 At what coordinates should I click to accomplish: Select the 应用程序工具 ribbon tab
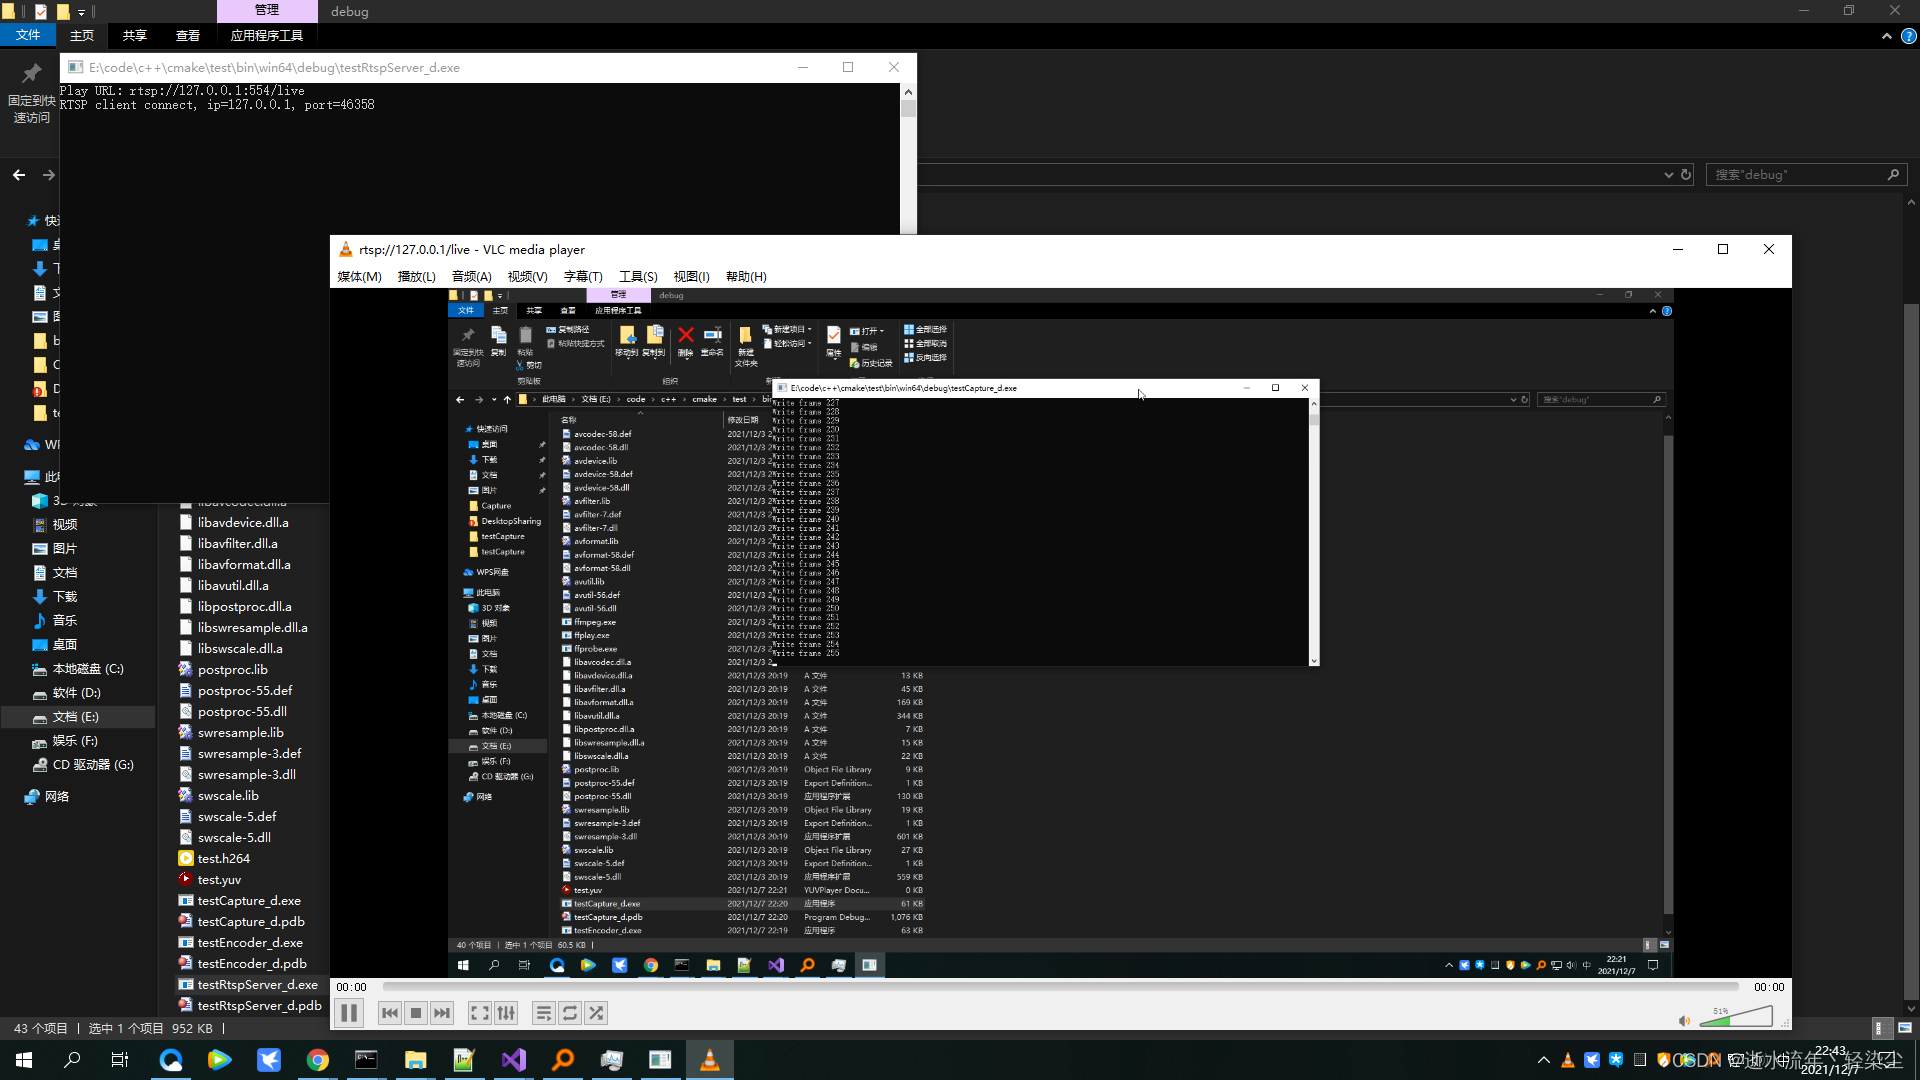tap(266, 35)
